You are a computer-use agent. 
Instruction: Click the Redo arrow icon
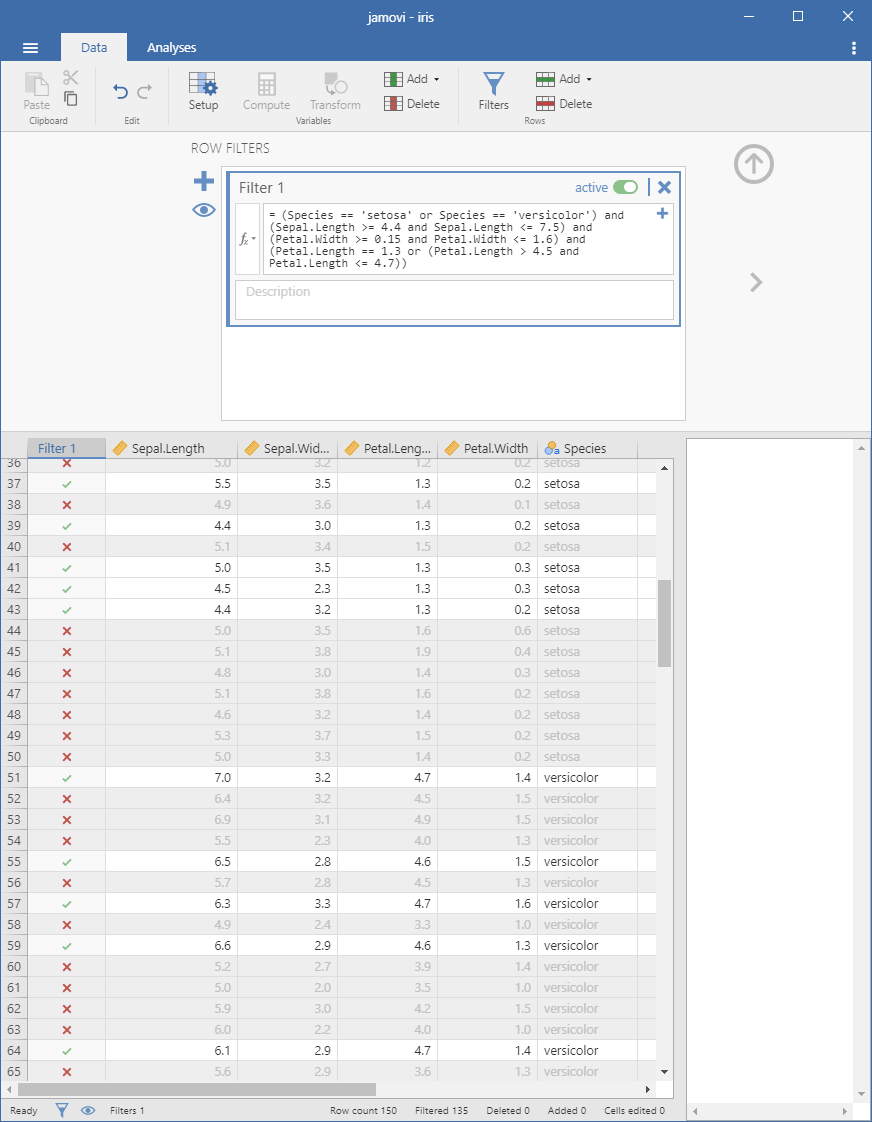point(145,92)
